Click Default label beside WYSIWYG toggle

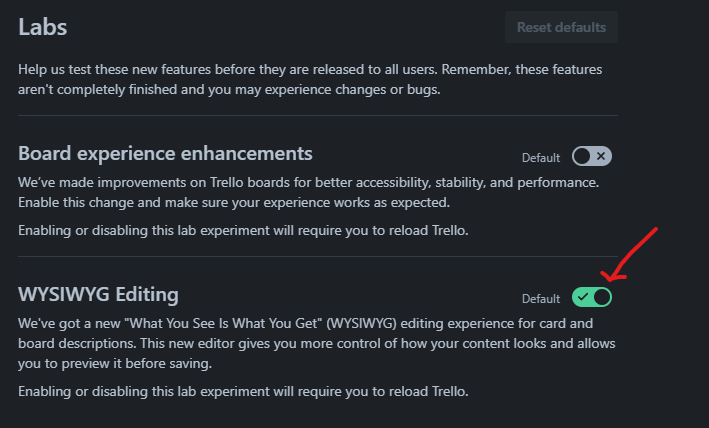[x=541, y=299]
